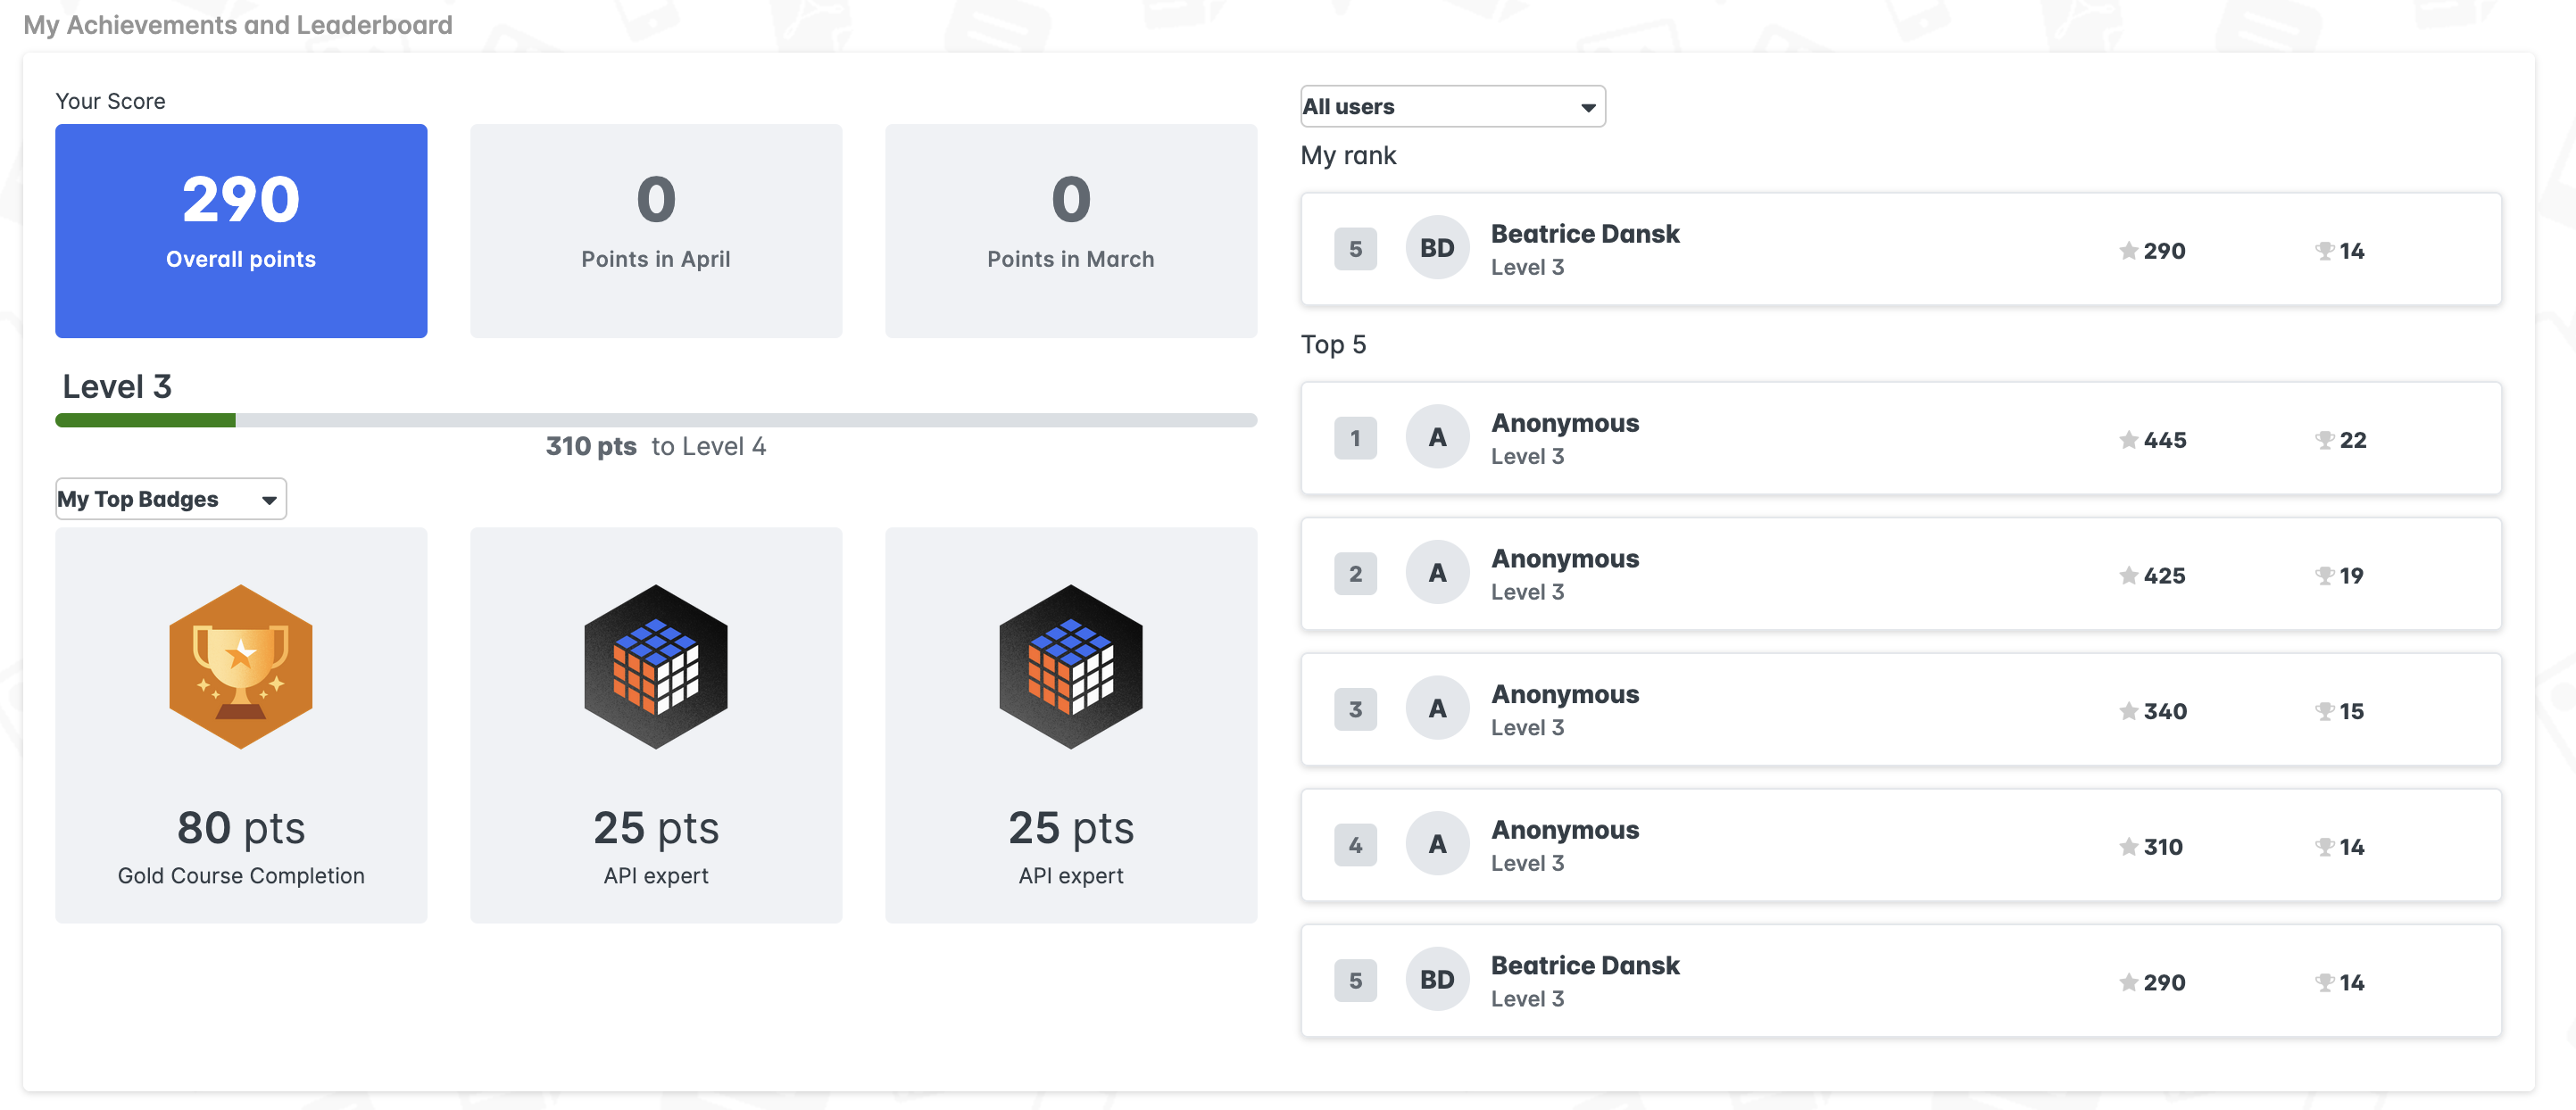Screen dimensions: 2576x1110
Task: Click the star points icon beside 445
Action: click(x=2127, y=440)
